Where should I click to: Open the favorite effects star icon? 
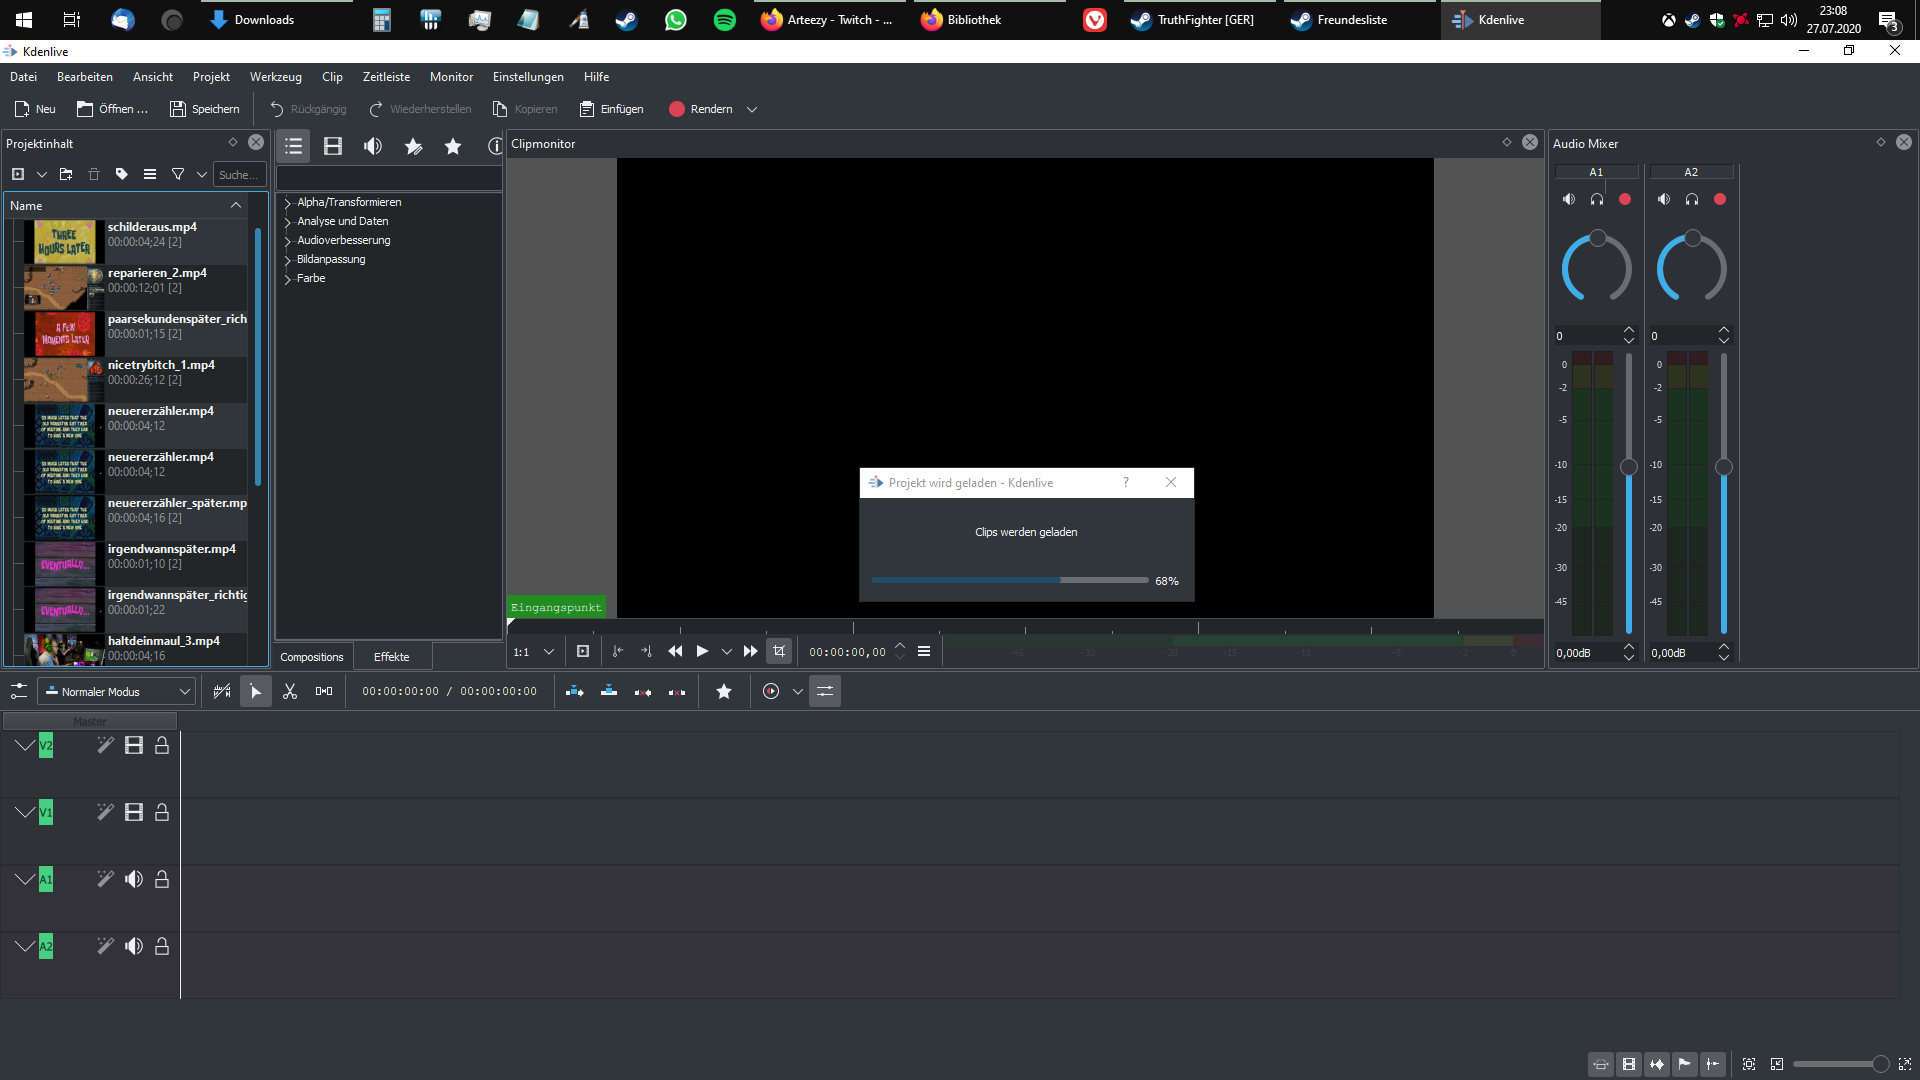pyautogui.click(x=453, y=146)
